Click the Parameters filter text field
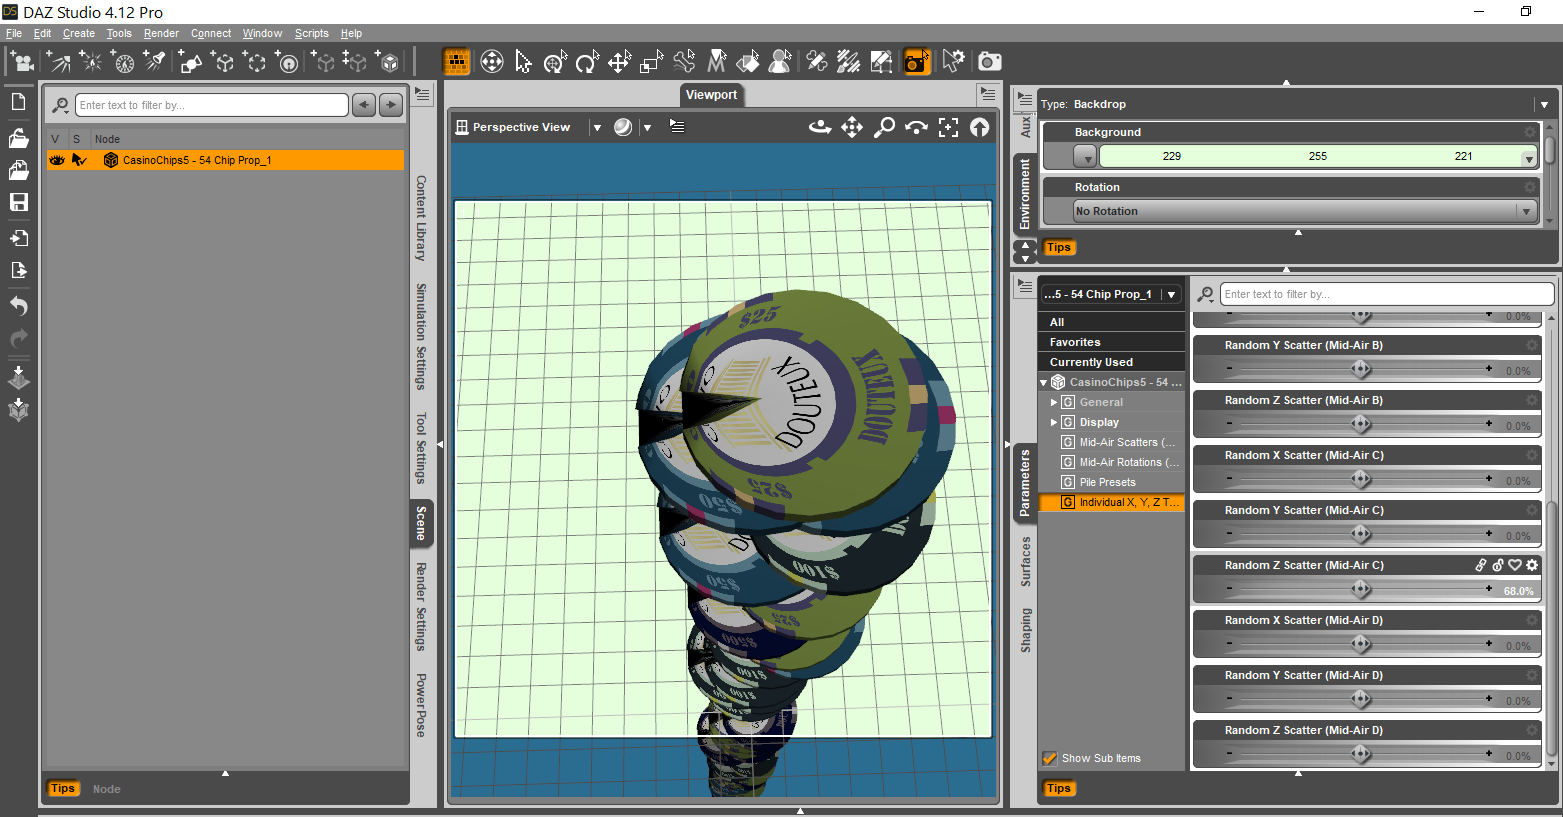 coord(1387,294)
